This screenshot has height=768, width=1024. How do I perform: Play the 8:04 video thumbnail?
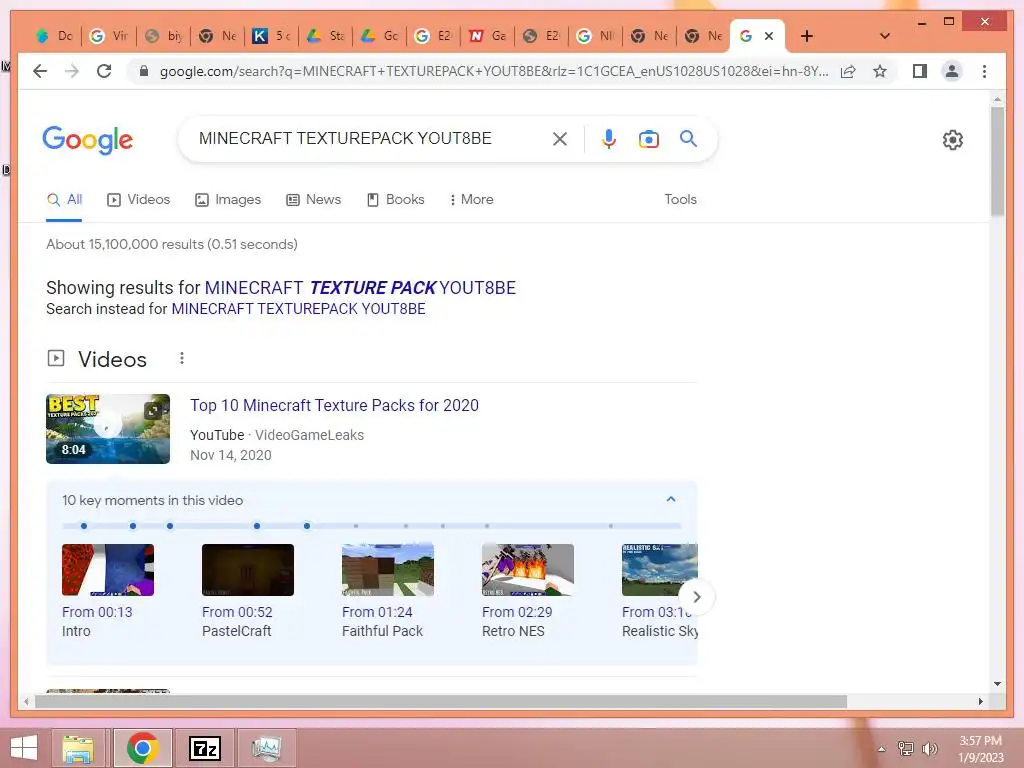coord(108,428)
